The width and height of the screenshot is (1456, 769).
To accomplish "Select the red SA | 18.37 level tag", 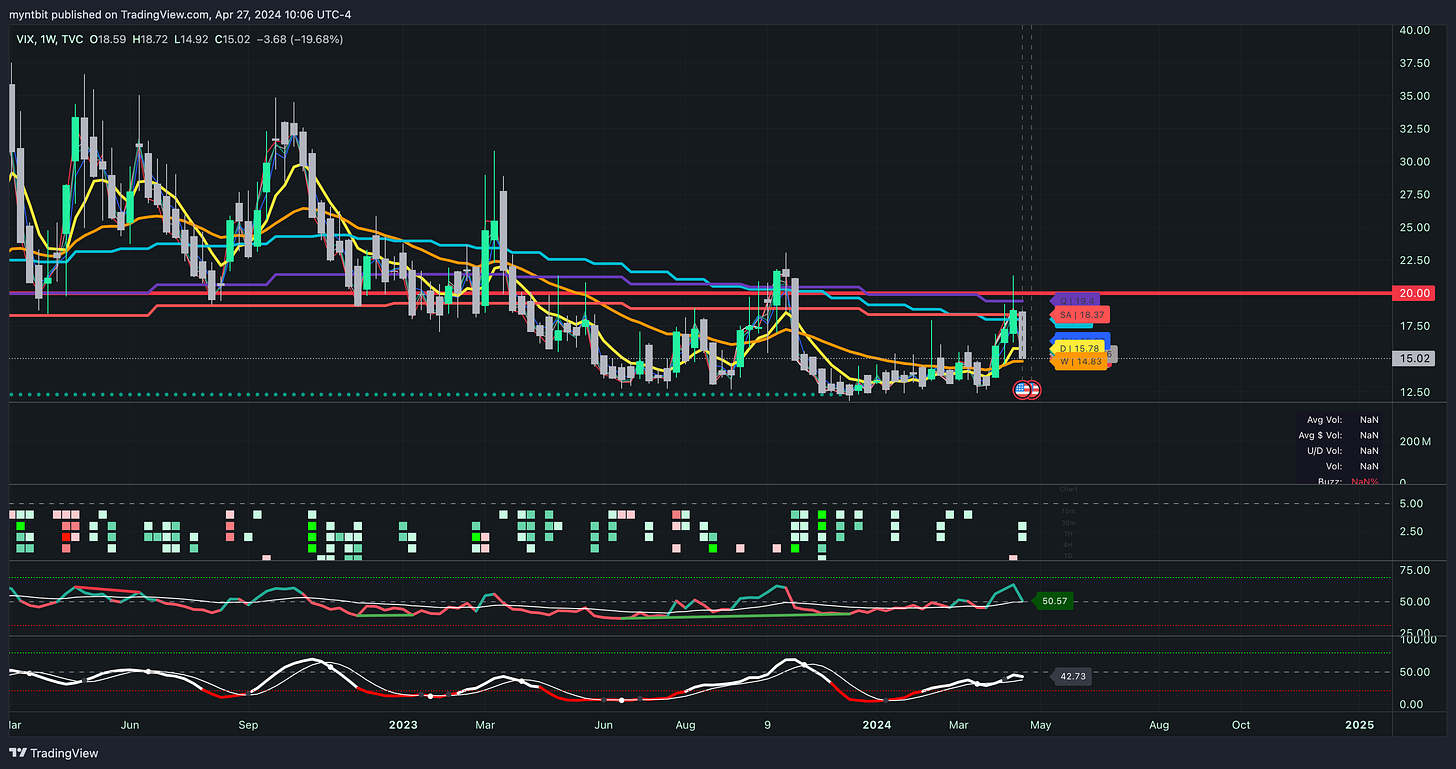I will point(1080,315).
